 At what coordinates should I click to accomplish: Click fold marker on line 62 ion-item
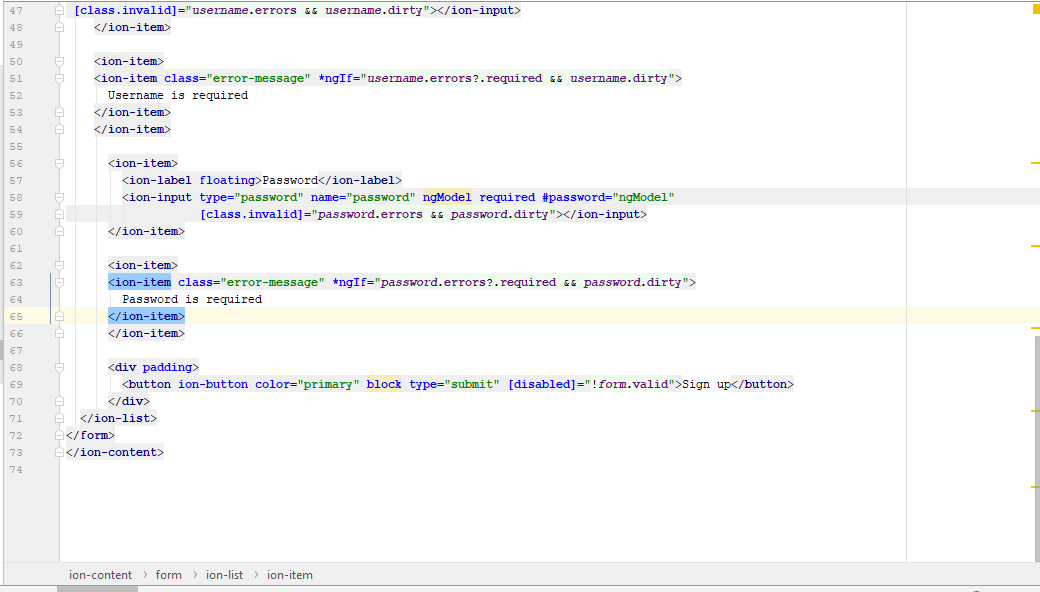click(x=60, y=265)
